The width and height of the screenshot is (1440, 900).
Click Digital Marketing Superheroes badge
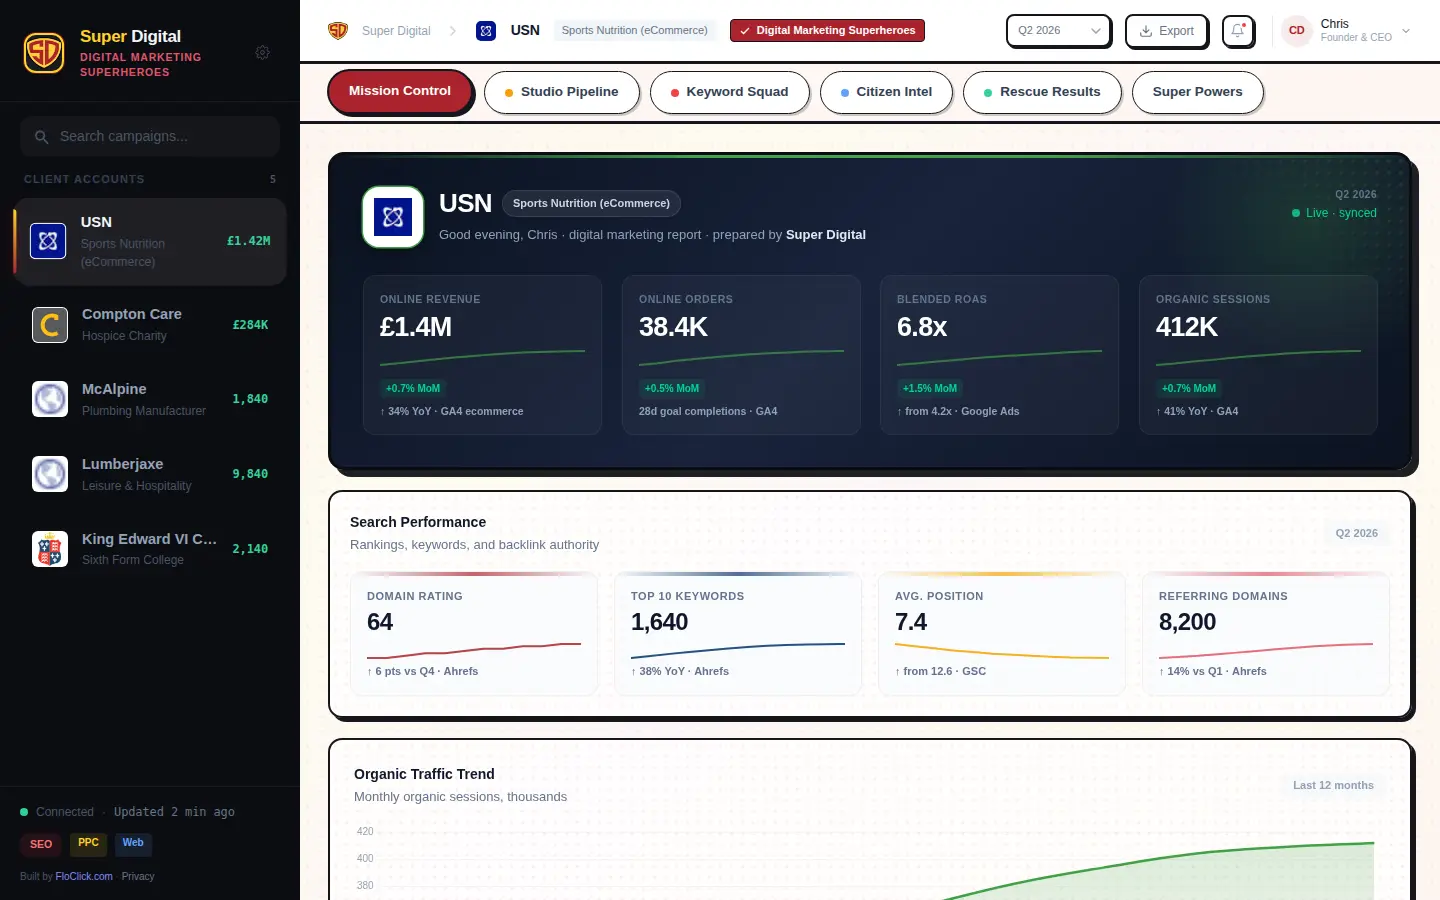(827, 31)
